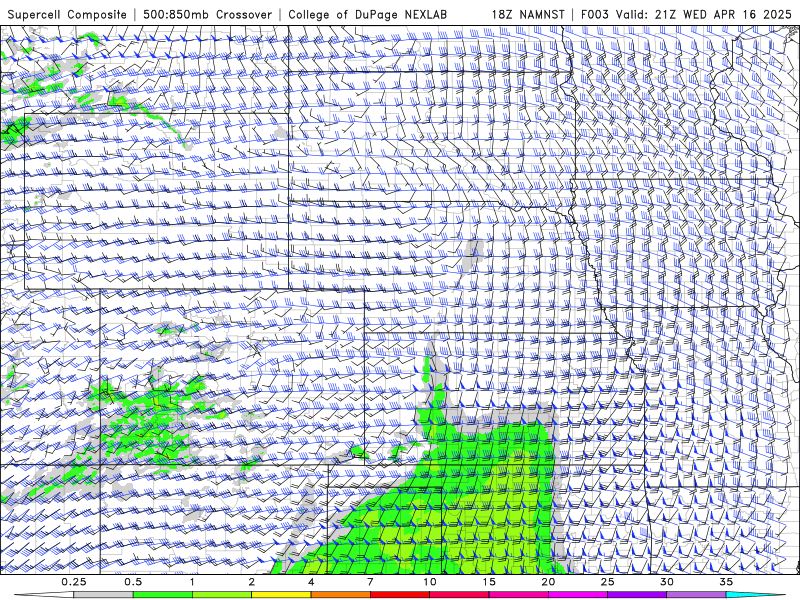Pick the yellow color bar segment

click(x=281, y=595)
